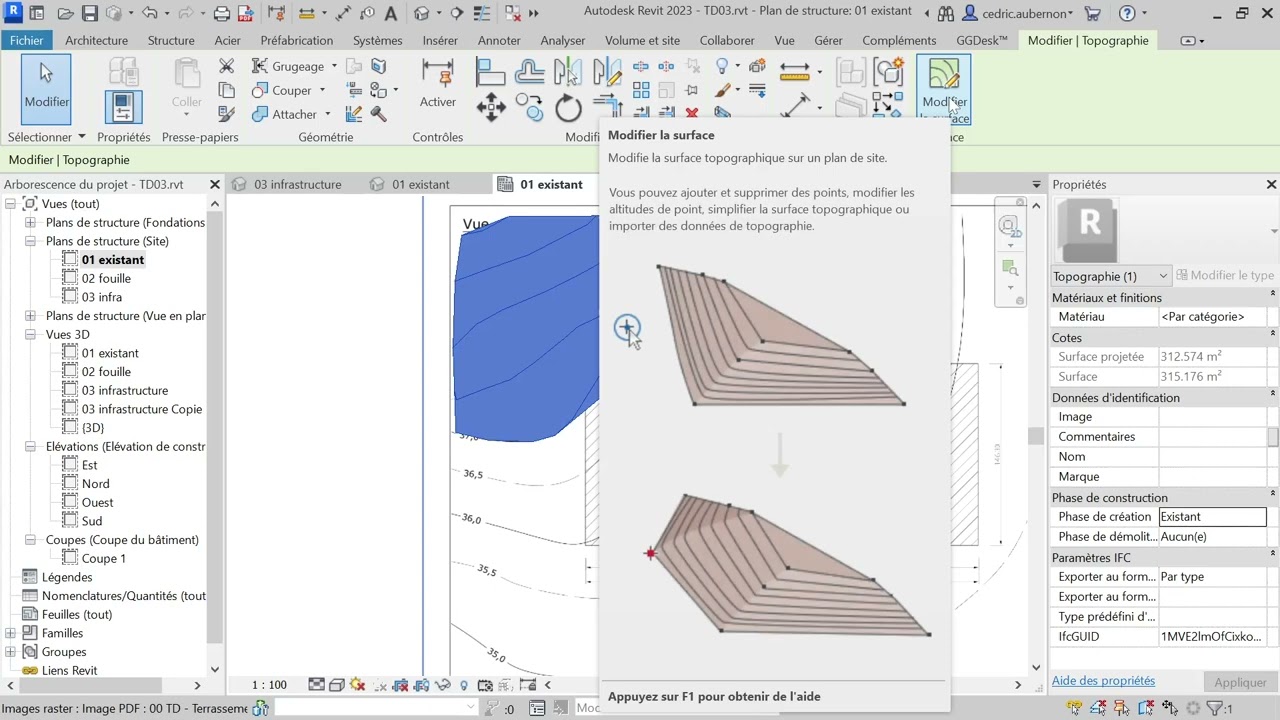This screenshot has width=1280, height=720.
Task: Toggle visual style cube in view control bar
Action: (337, 685)
